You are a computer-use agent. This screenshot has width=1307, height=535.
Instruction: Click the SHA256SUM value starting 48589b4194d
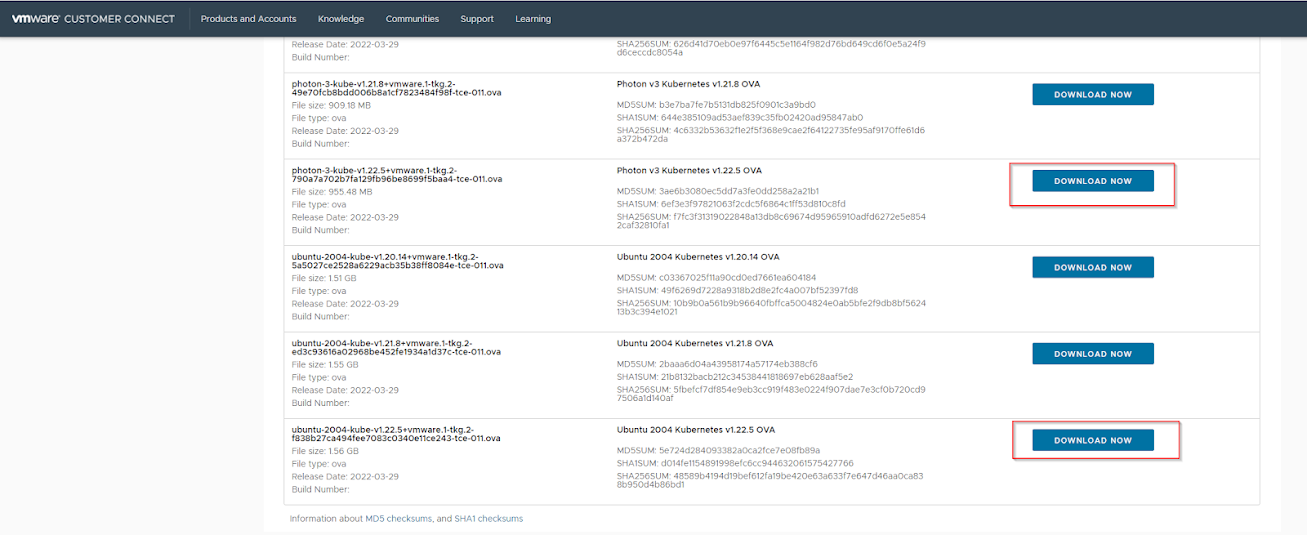click(771, 480)
